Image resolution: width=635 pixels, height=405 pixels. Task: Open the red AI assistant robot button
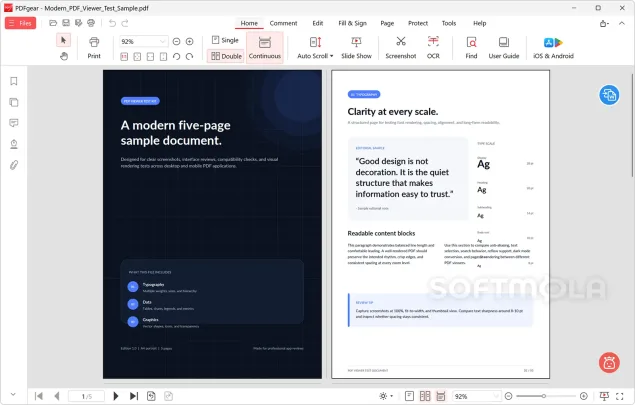(x=609, y=362)
